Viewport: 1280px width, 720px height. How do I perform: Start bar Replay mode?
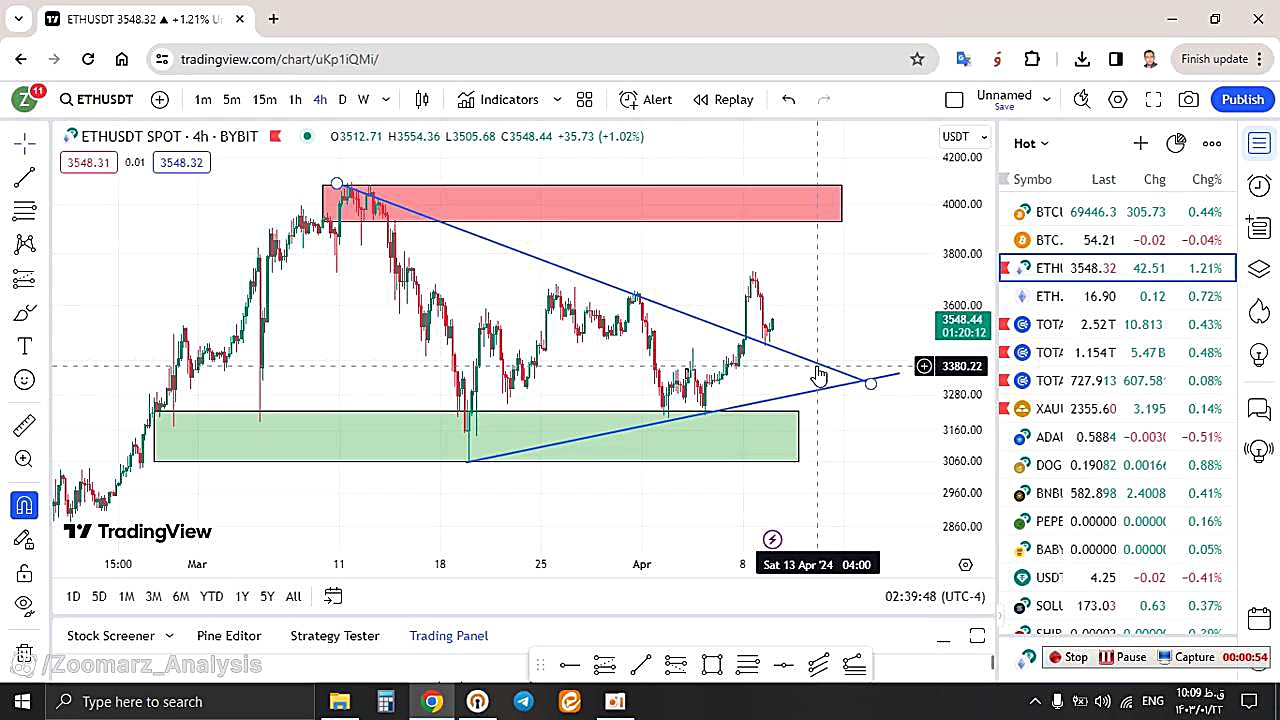point(723,99)
